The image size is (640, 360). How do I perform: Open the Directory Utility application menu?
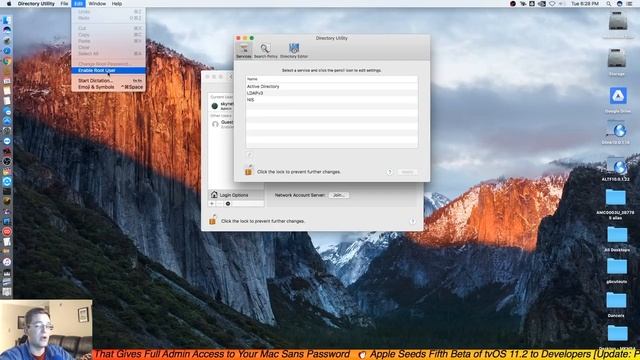(x=36, y=4)
